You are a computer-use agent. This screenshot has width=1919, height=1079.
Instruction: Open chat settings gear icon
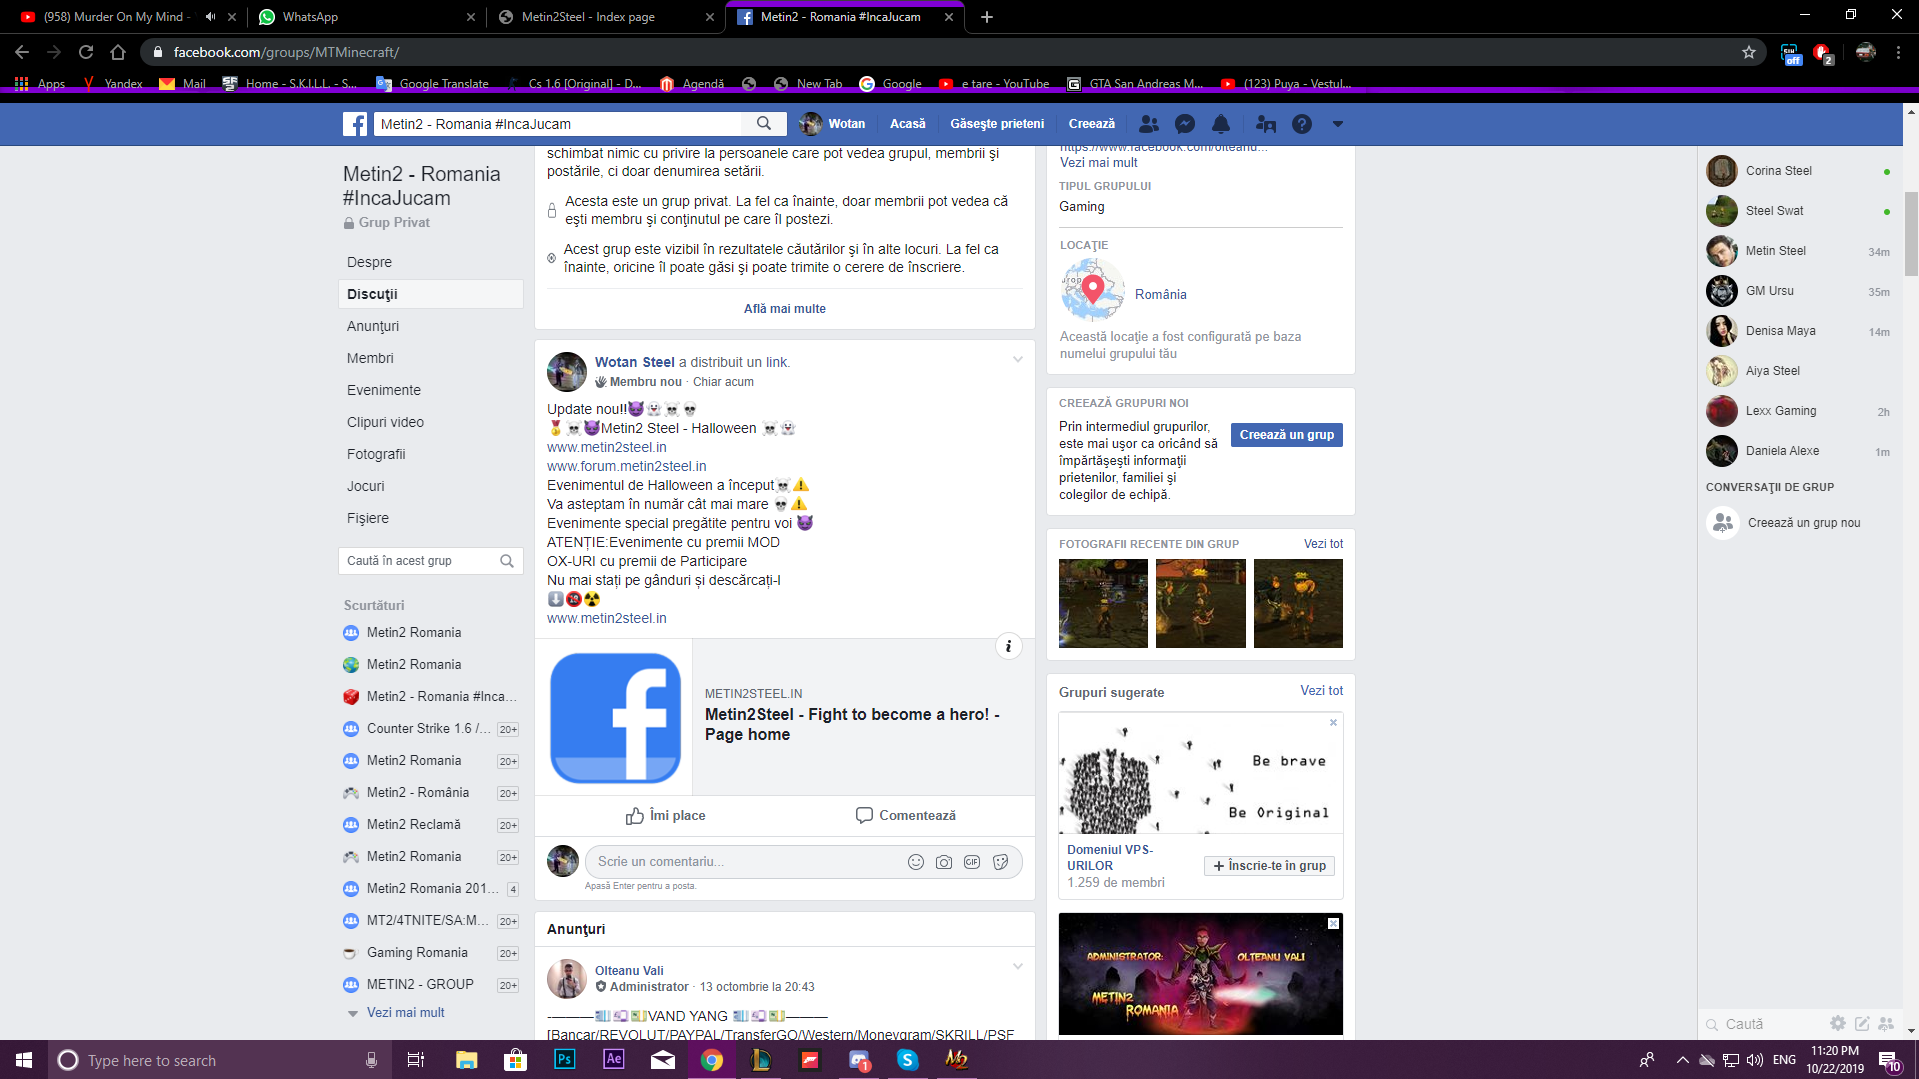pos(1838,1023)
